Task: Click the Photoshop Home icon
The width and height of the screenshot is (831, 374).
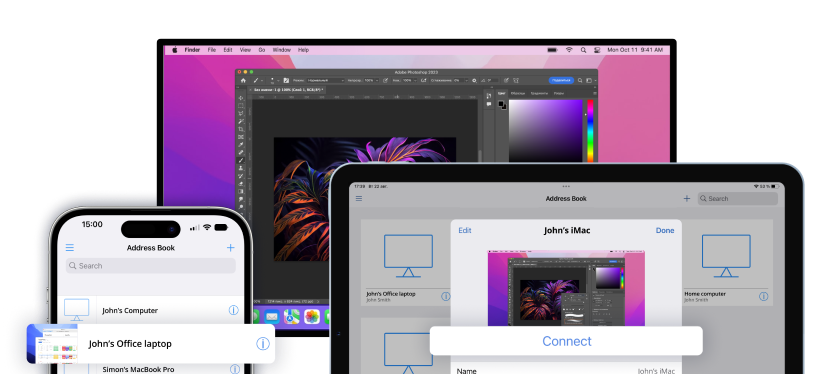Action: click(243, 81)
